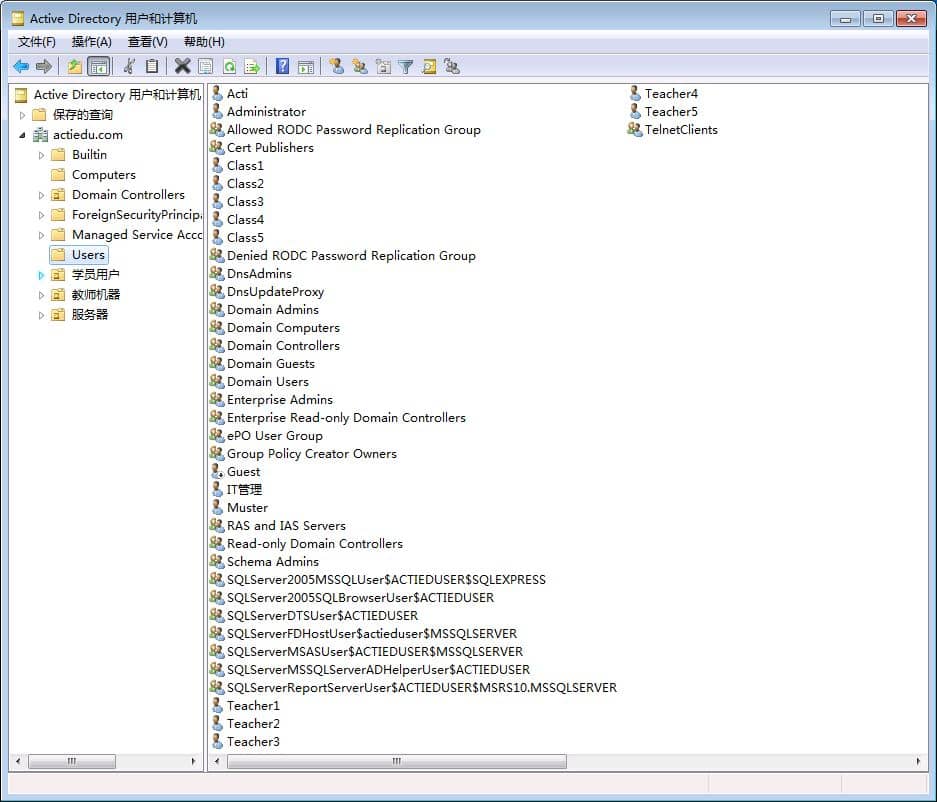Click right-pane scrollbar's right arrow

point(918,761)
